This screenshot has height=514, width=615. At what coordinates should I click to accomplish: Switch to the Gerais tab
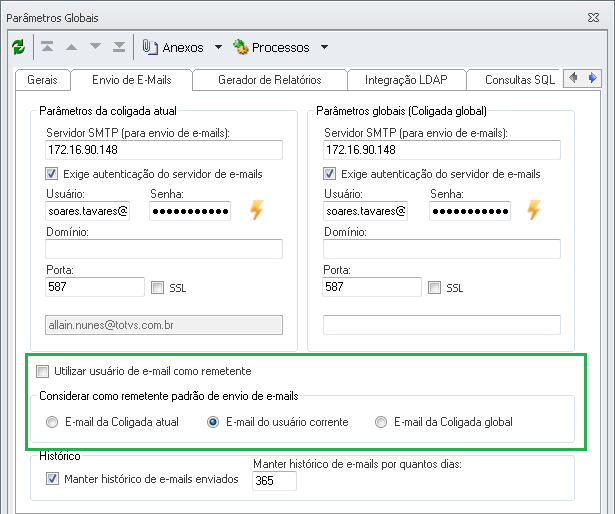coord(42,80)
